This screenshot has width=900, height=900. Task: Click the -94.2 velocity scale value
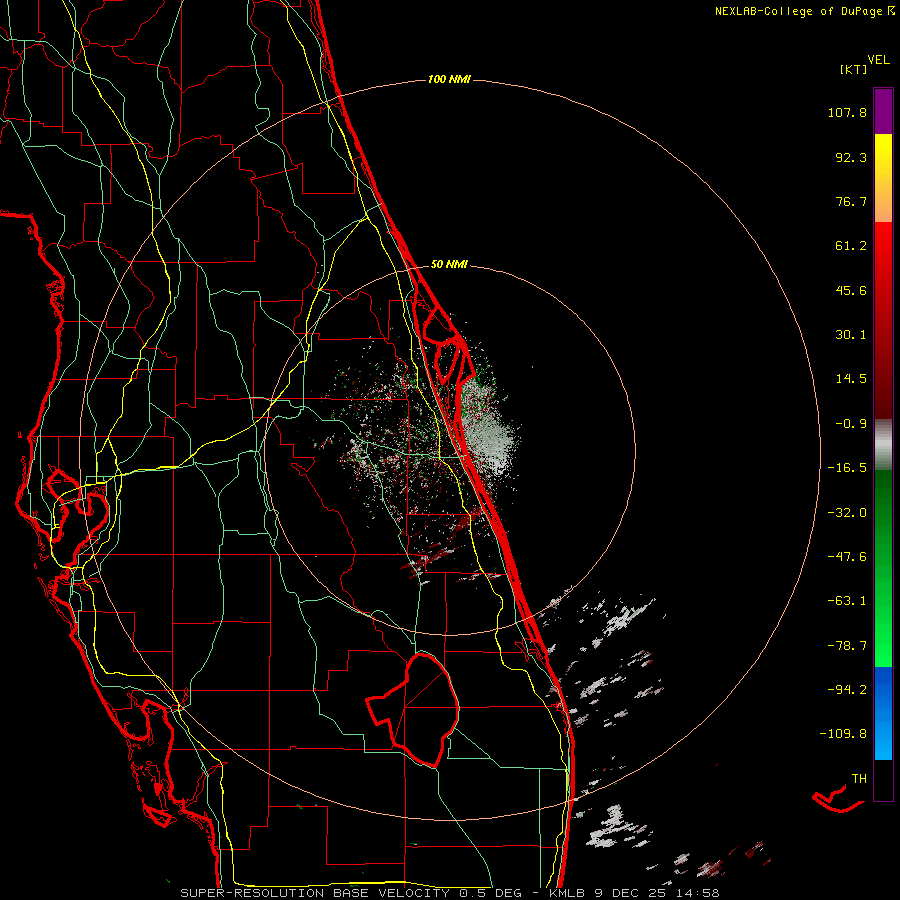[847, 690]
